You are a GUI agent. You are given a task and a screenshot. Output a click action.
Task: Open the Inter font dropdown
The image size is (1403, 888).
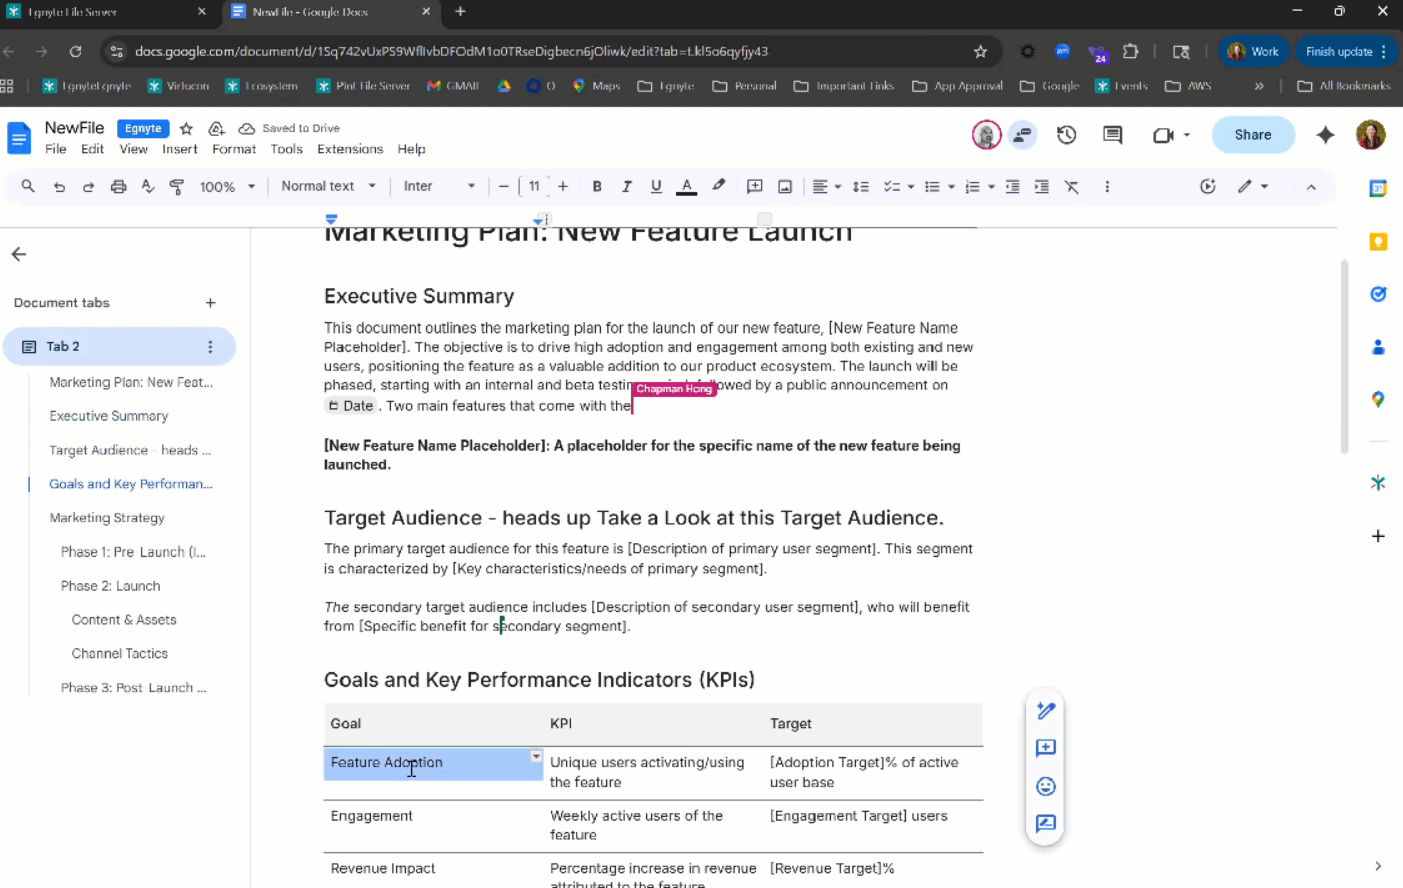pos(438,187)
